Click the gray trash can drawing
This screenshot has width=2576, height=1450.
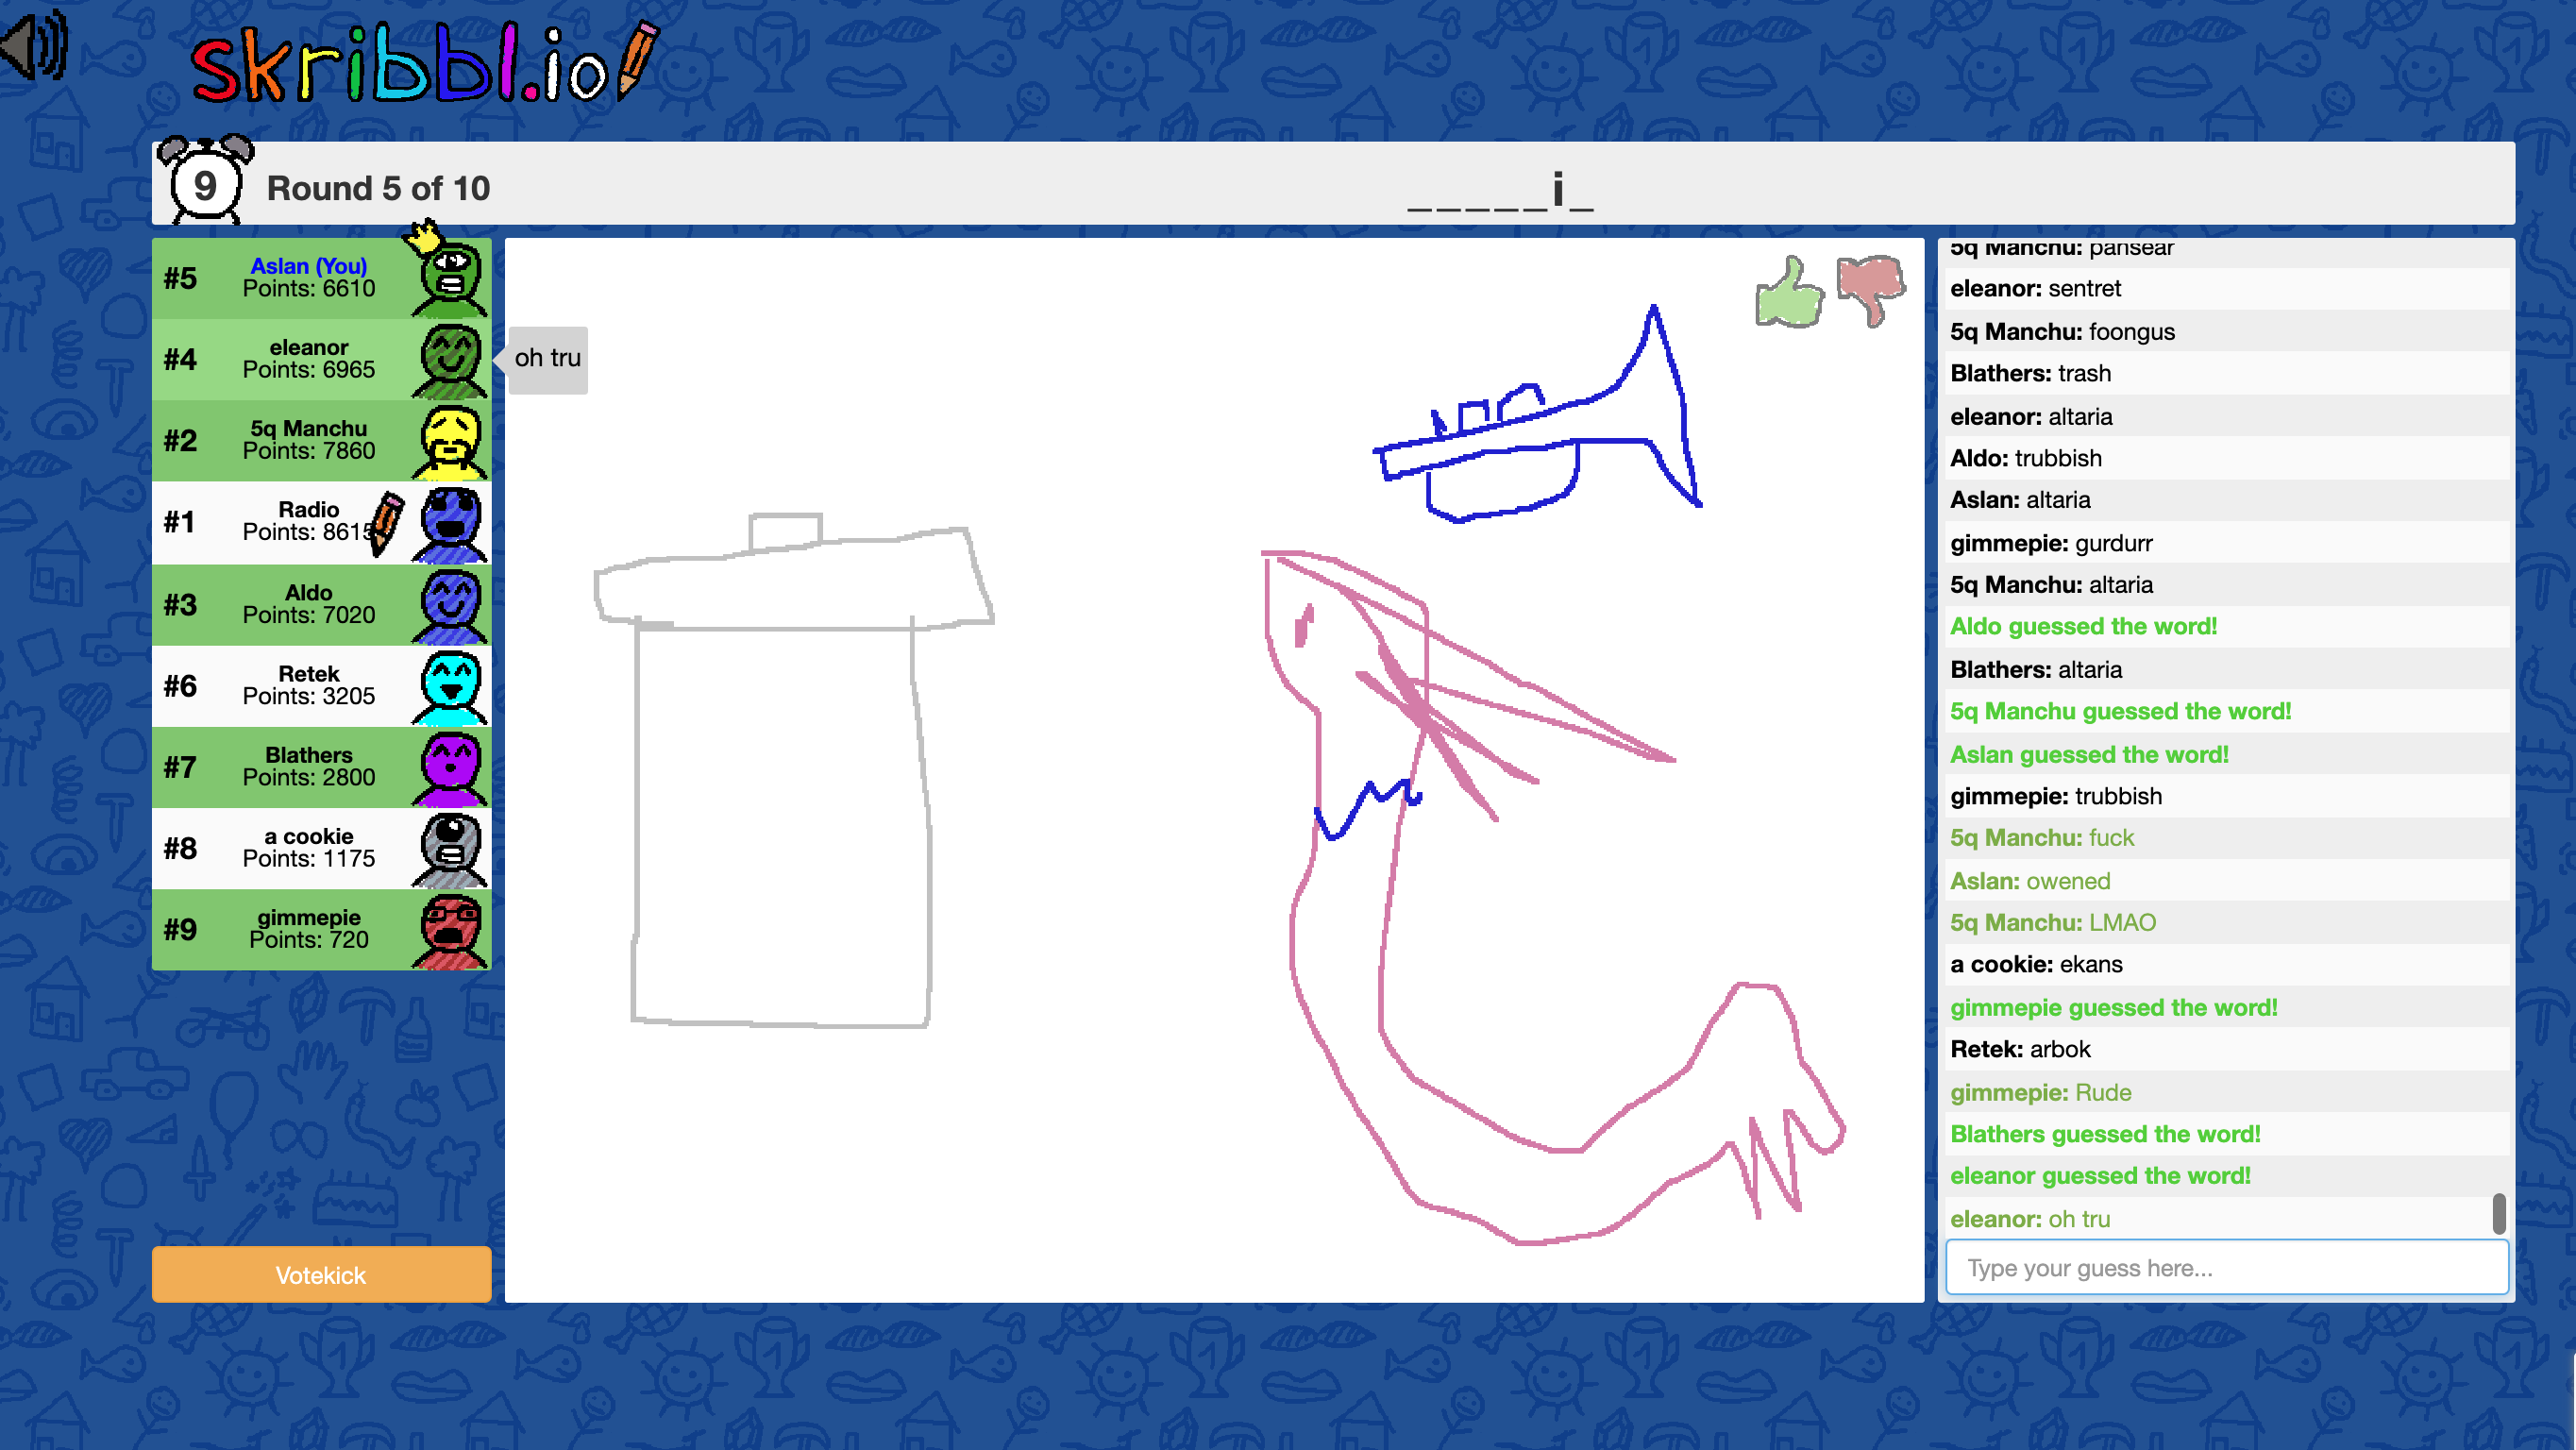pos(794,770)
